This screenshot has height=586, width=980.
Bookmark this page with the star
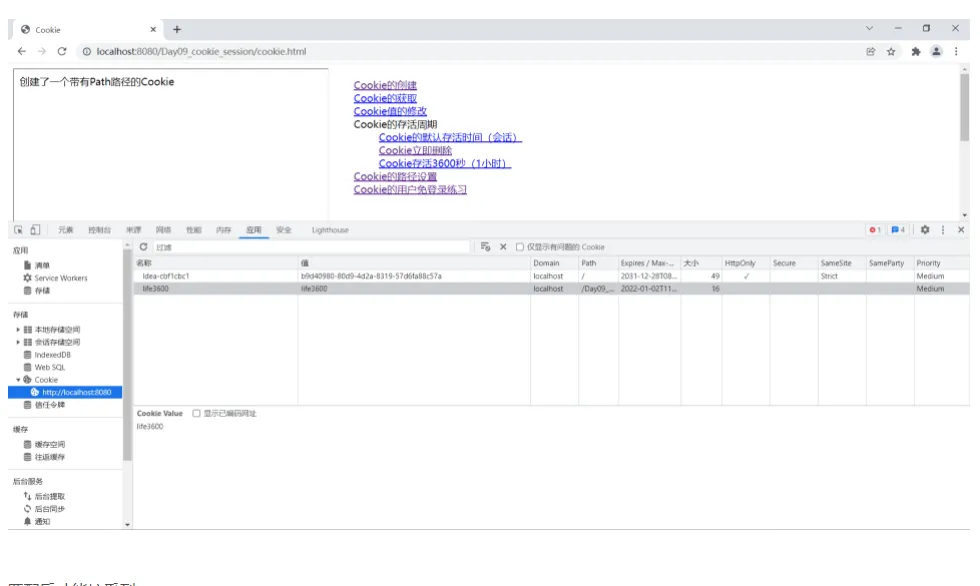891,52
